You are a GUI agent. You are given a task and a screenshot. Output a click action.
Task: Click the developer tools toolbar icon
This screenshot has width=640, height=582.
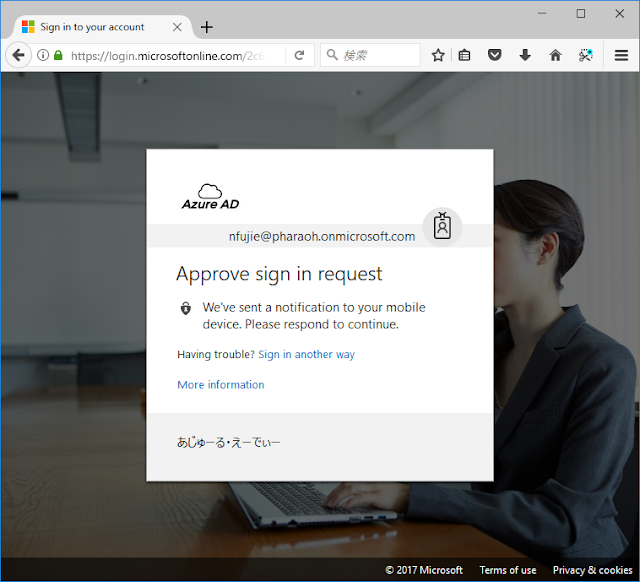click(x=586, y=55)
